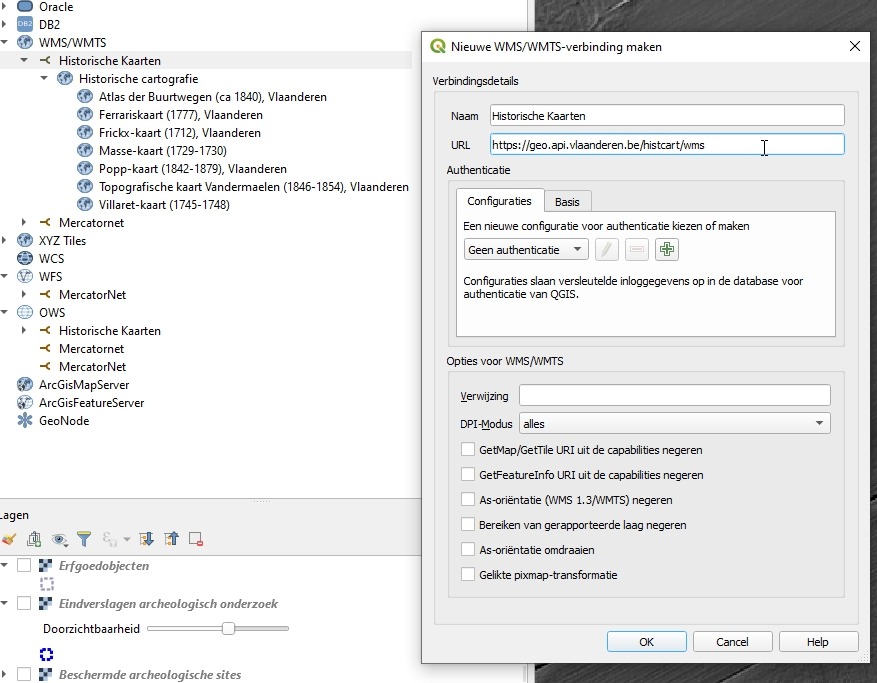The height and width of the screenshot is (683, 877).
Task: Click the Mercatornet connection icon under WMS/WMTS
Action: [x=45, y=223]
